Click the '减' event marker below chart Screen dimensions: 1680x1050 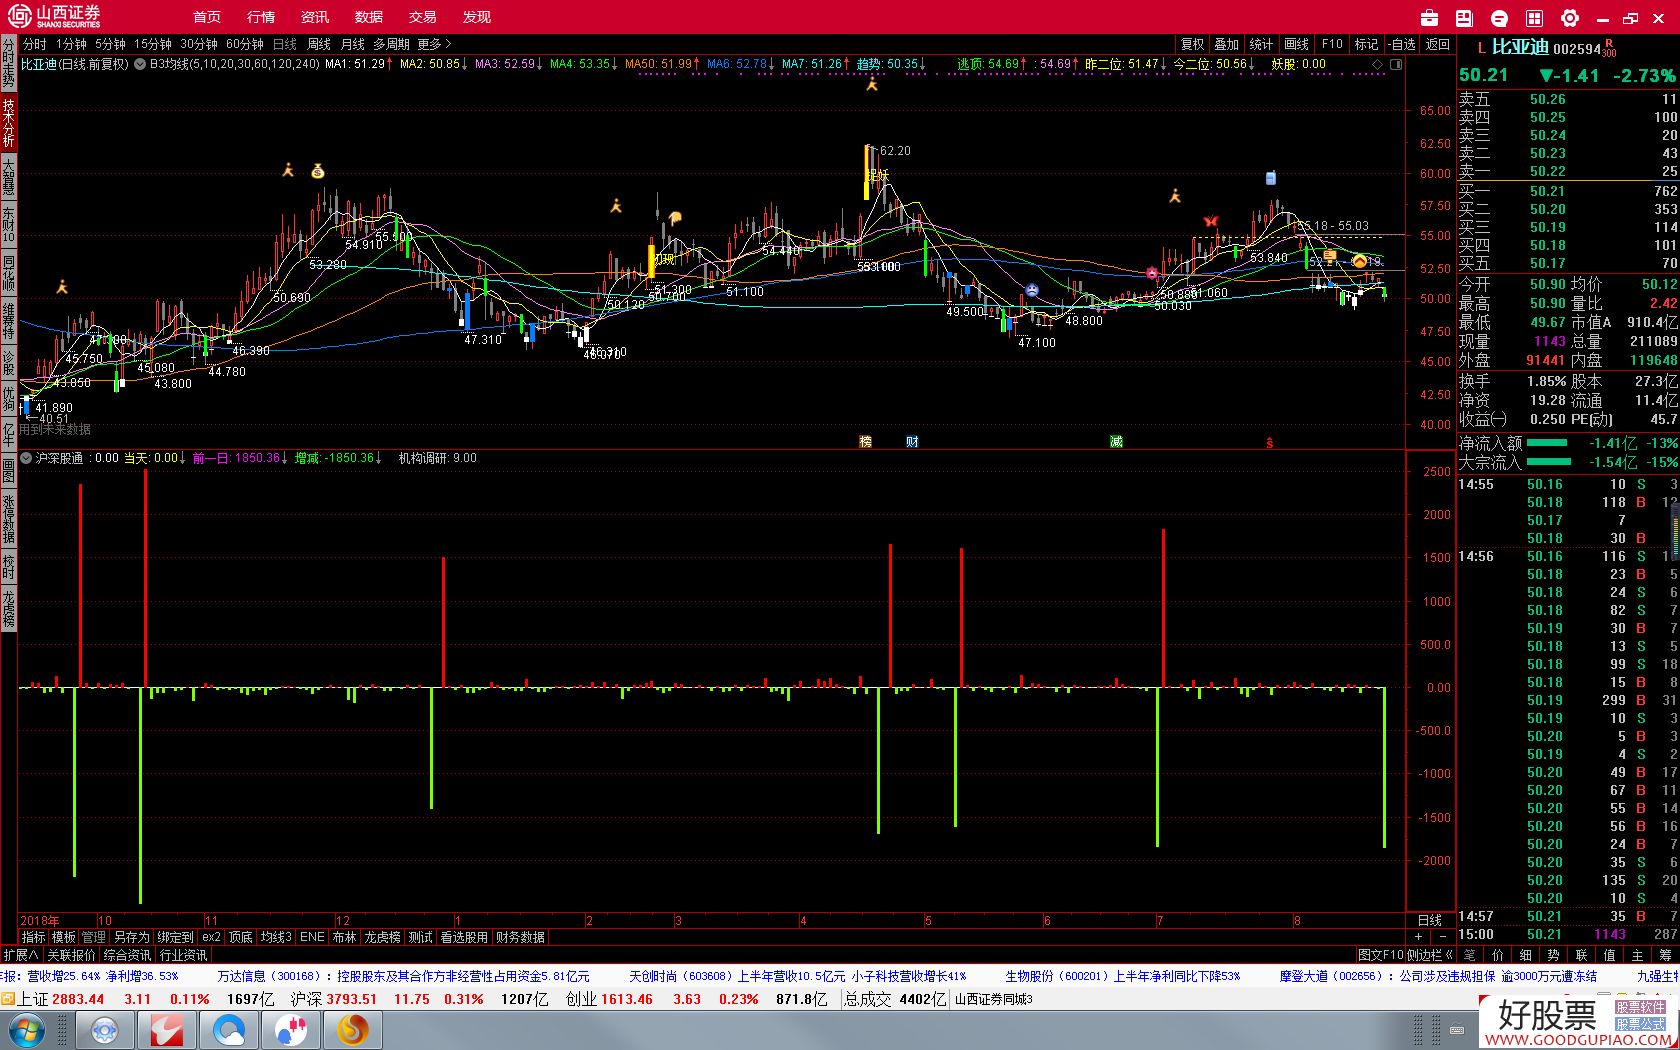(1116, 441)
